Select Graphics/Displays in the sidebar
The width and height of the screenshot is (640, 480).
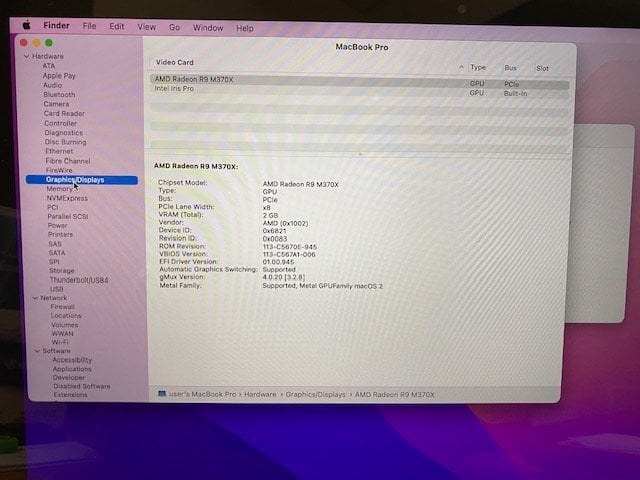(82, 180)
